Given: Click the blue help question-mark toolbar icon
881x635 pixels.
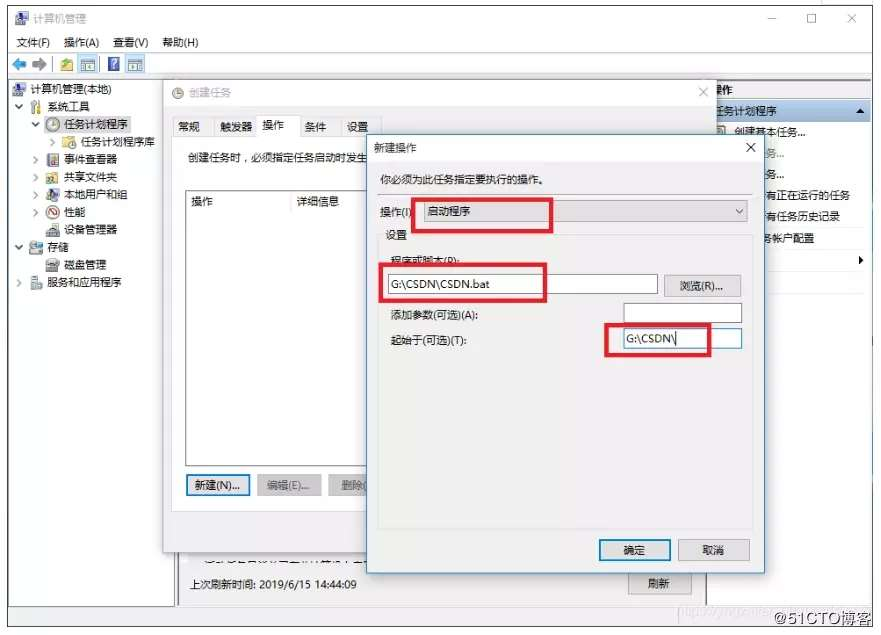Looking at the screenshot, I should (x=113, y=65).
